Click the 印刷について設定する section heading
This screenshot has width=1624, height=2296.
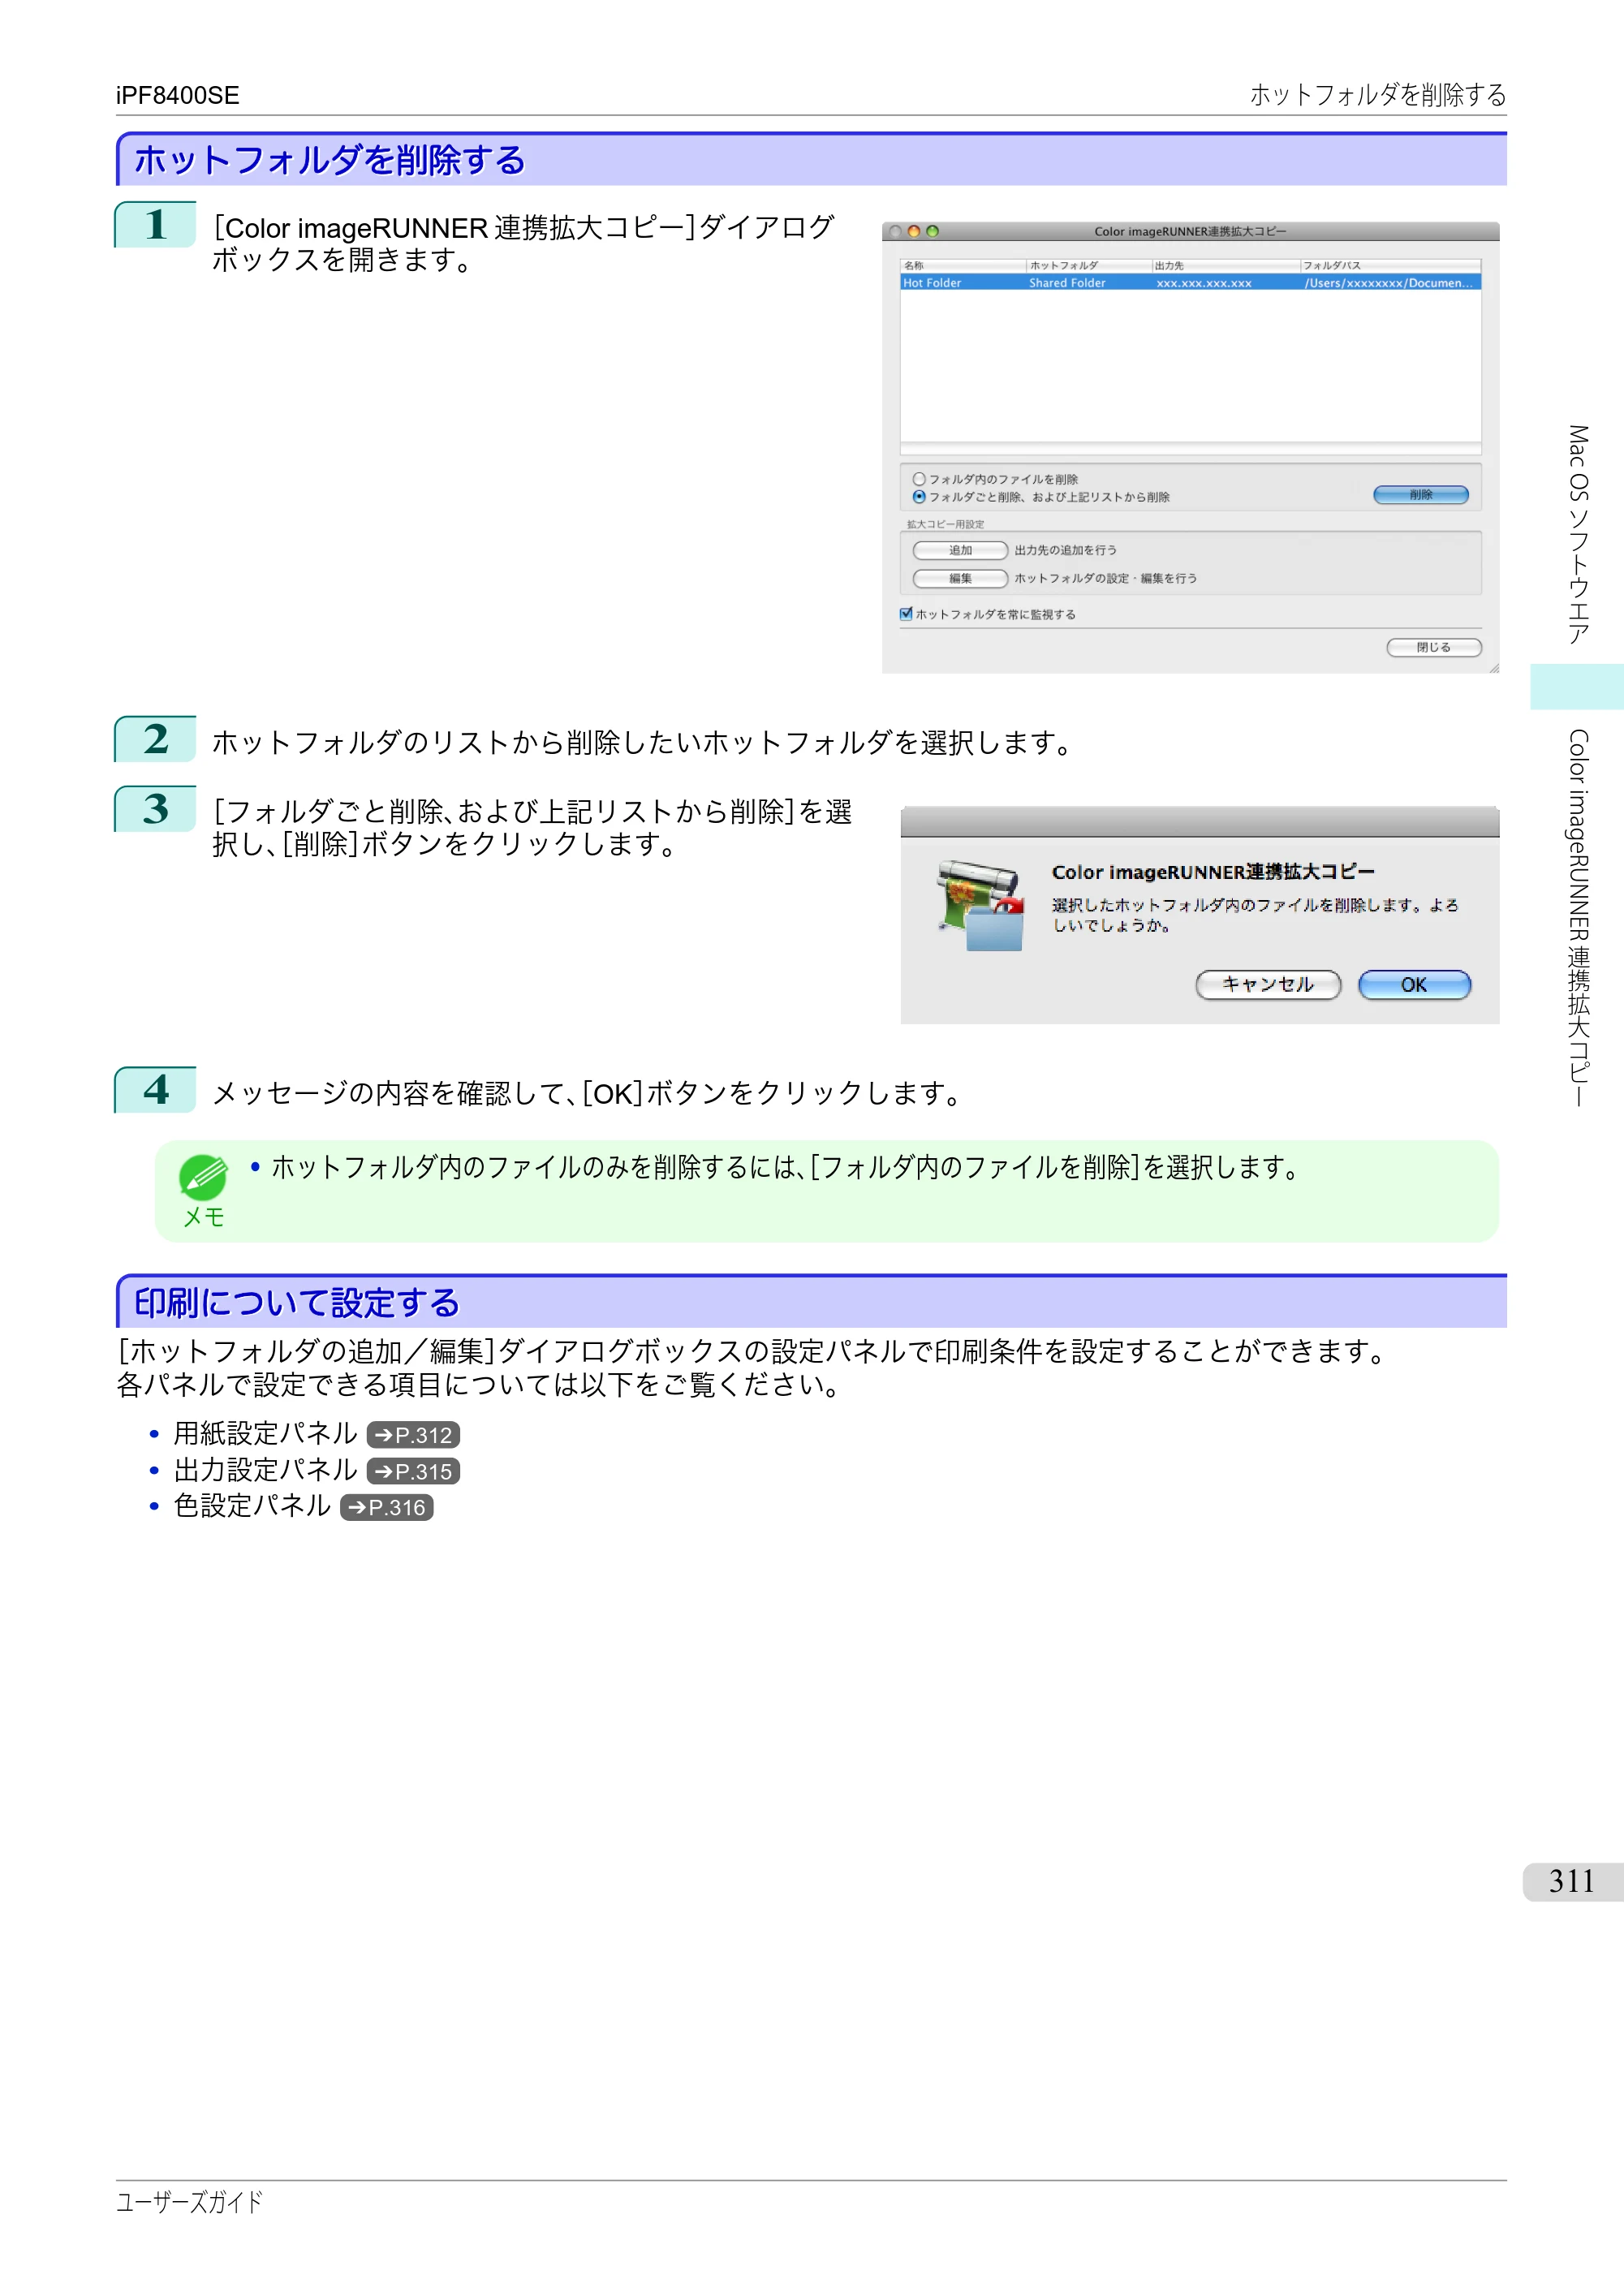[x=297, y=1303]
